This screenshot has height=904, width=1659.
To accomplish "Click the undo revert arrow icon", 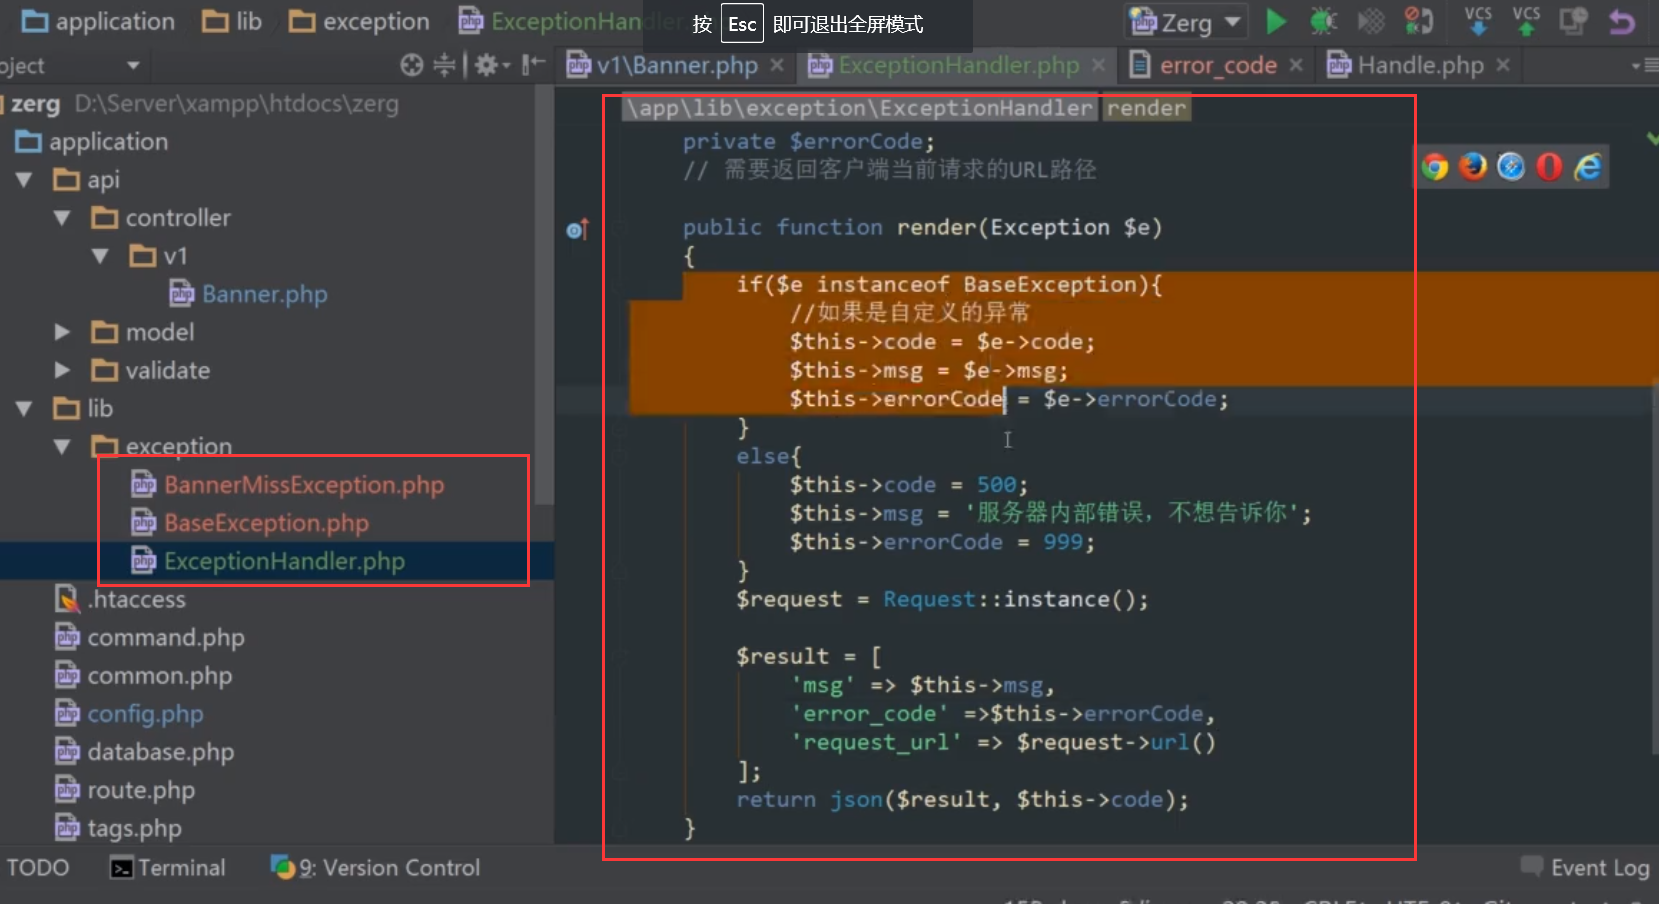I will point(1622,21).
